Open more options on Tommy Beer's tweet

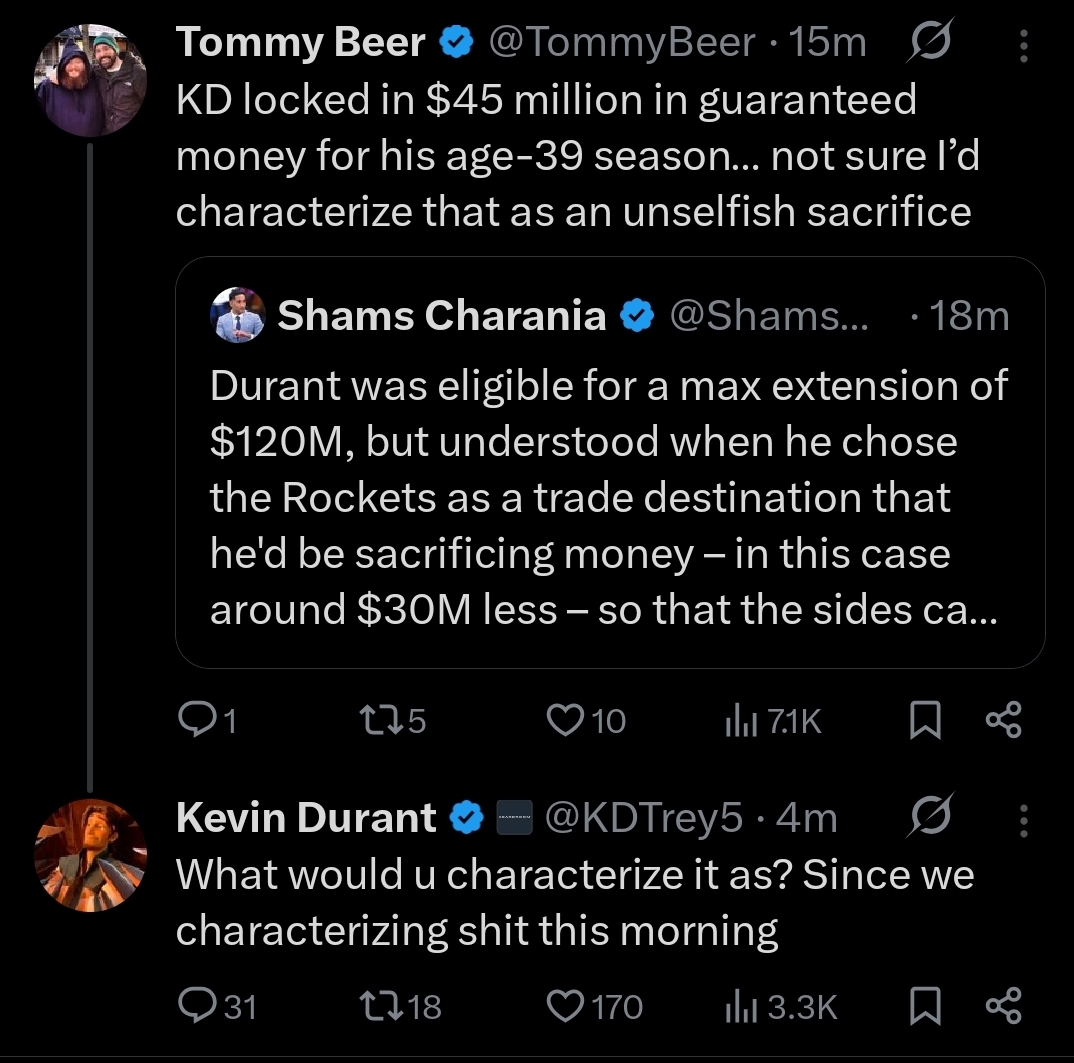[1023, 44]
